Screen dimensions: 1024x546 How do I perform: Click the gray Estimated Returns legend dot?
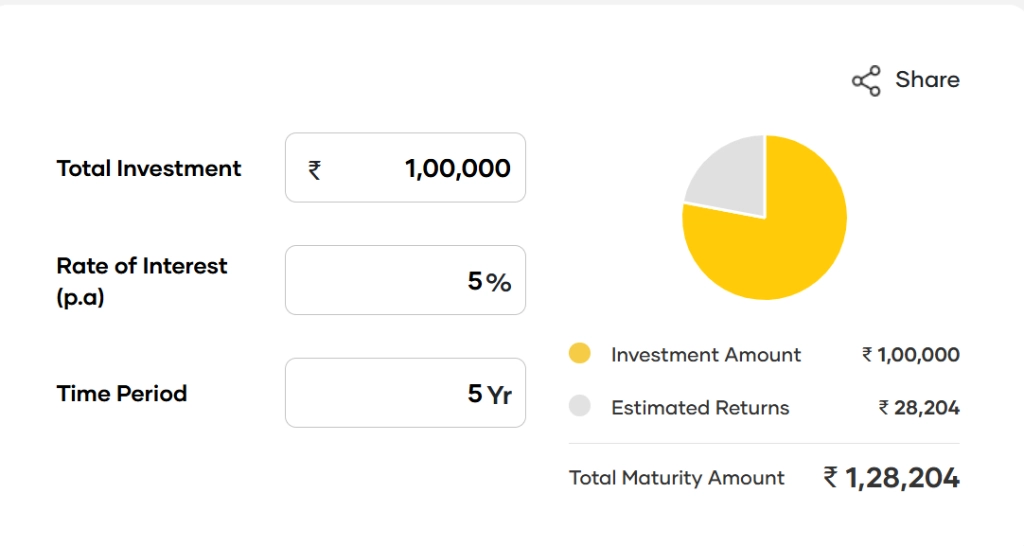[x=579, y=407]
